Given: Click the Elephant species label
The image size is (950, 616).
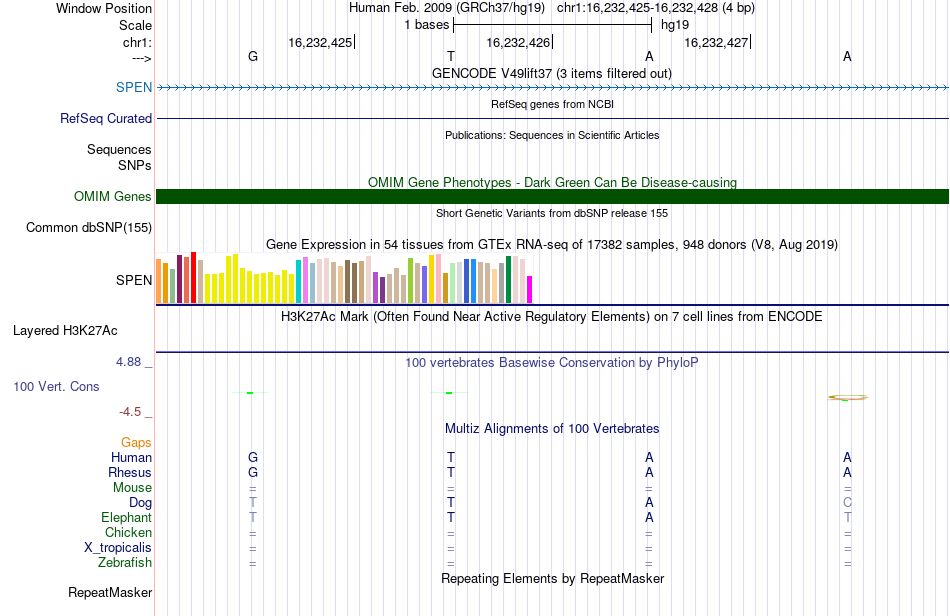Looking at the screenshot, I should 127,517.
